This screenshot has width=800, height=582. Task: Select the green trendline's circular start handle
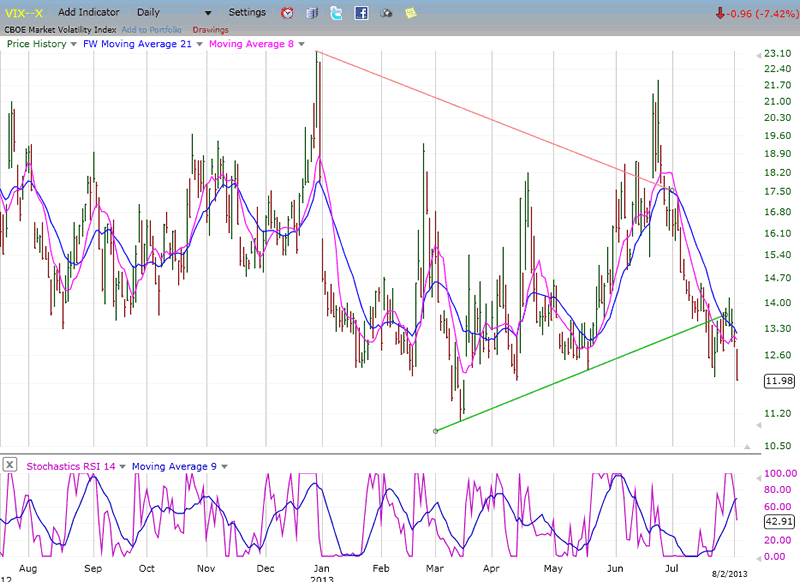435,431
